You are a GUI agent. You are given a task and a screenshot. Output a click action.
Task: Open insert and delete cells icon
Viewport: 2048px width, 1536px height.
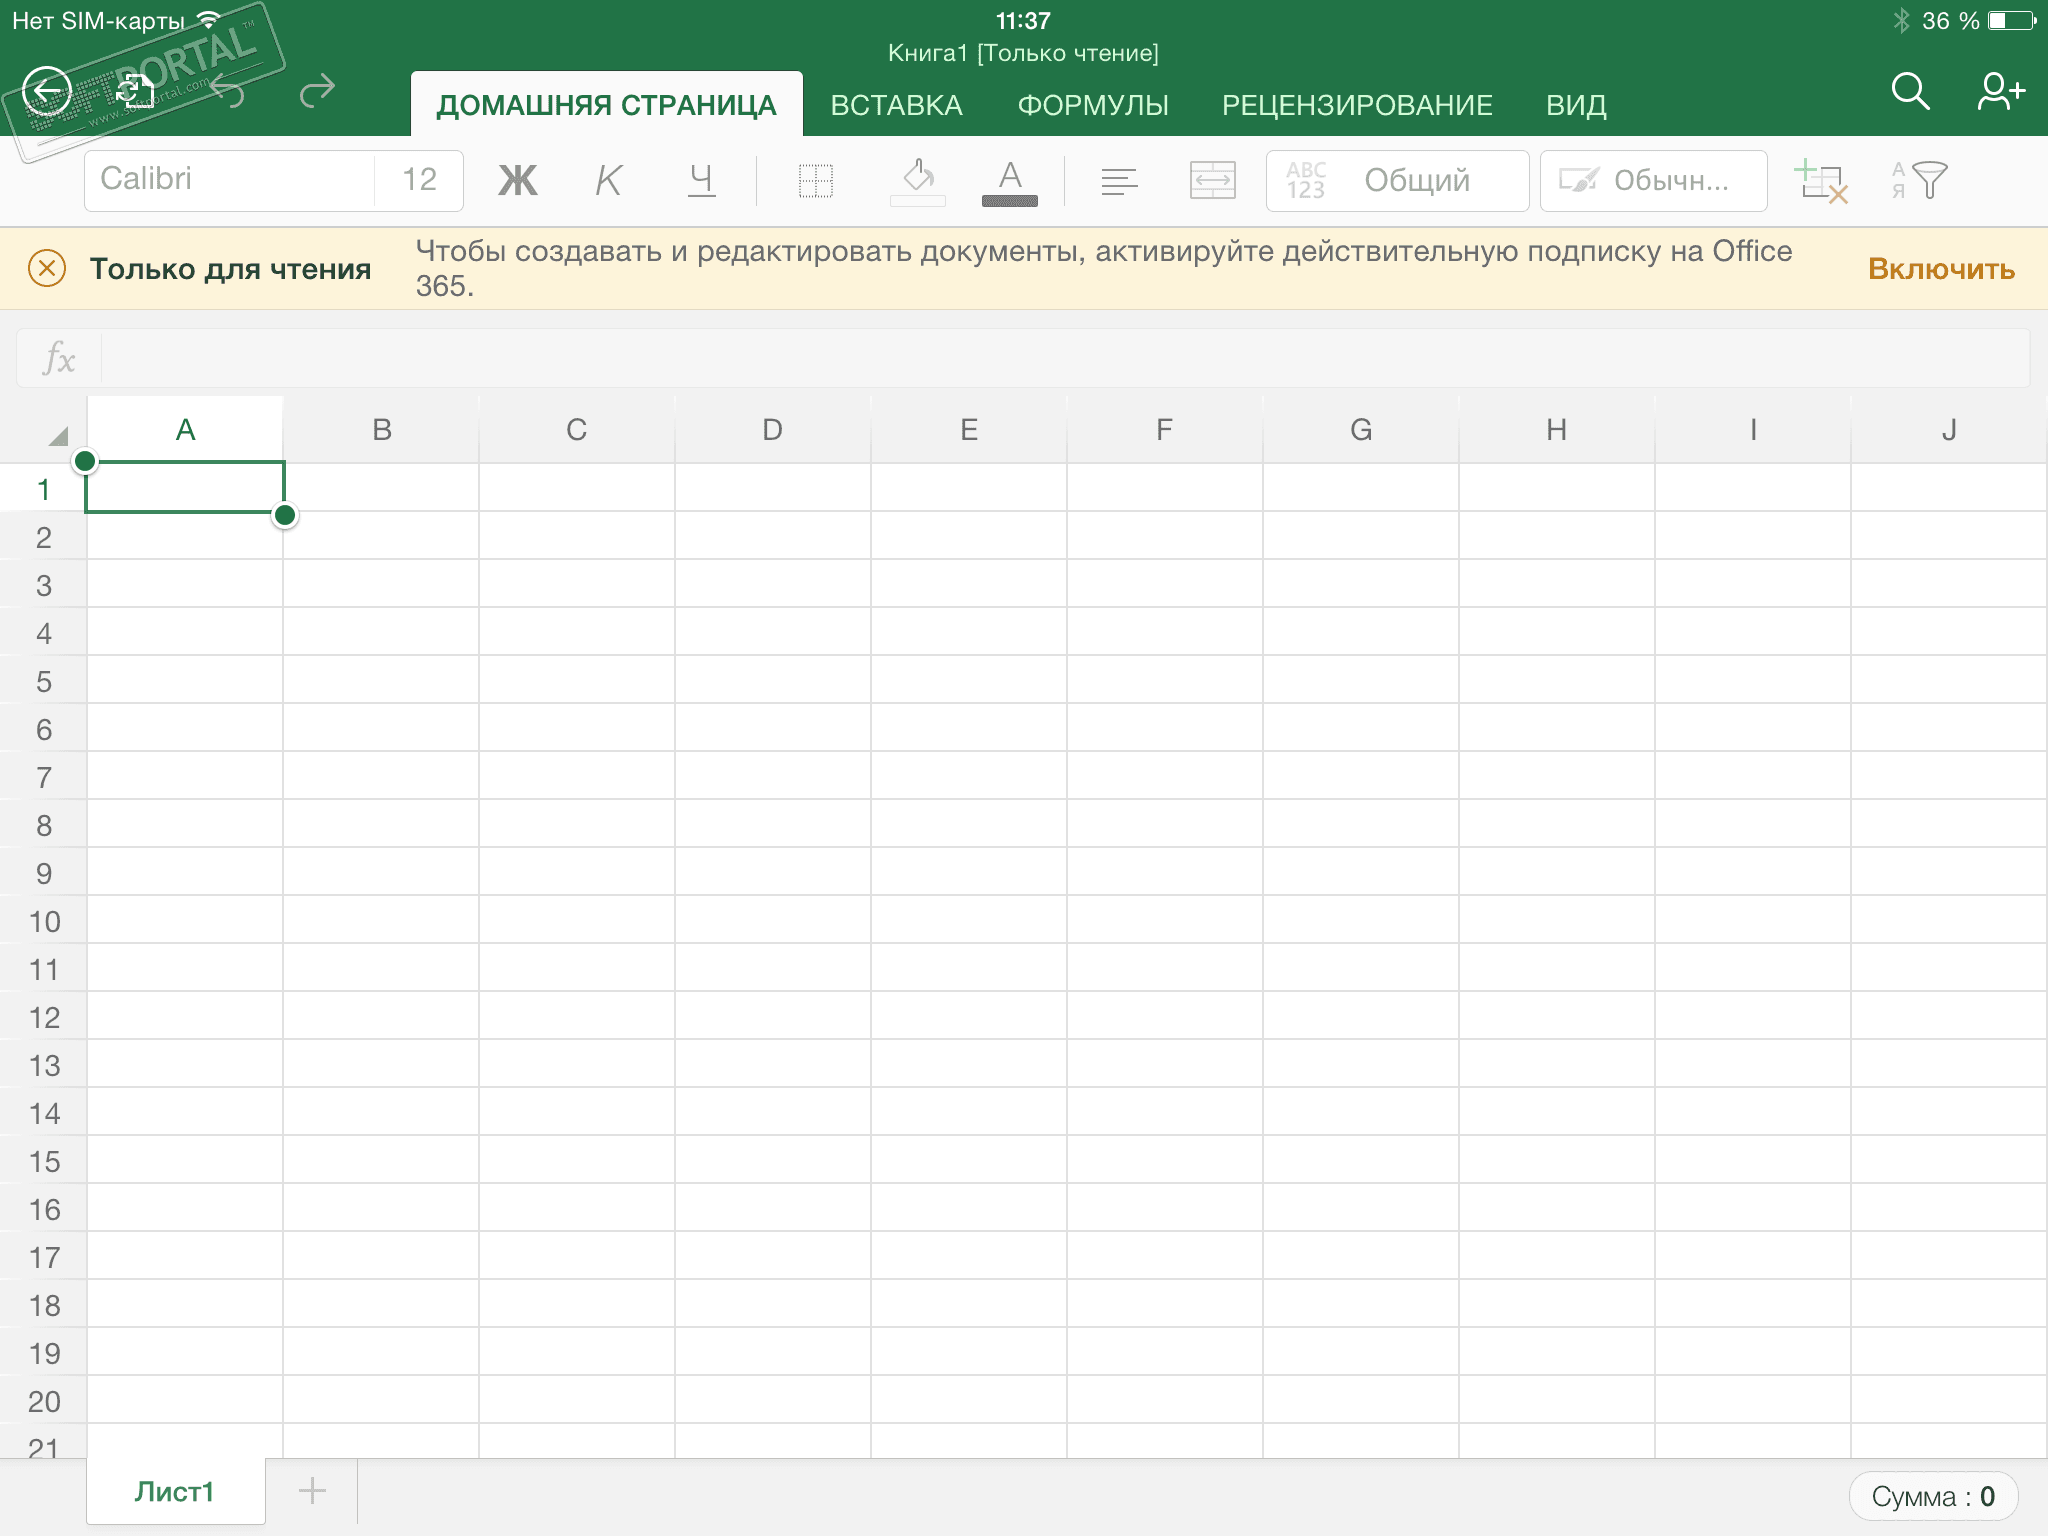click(1820, 181)
